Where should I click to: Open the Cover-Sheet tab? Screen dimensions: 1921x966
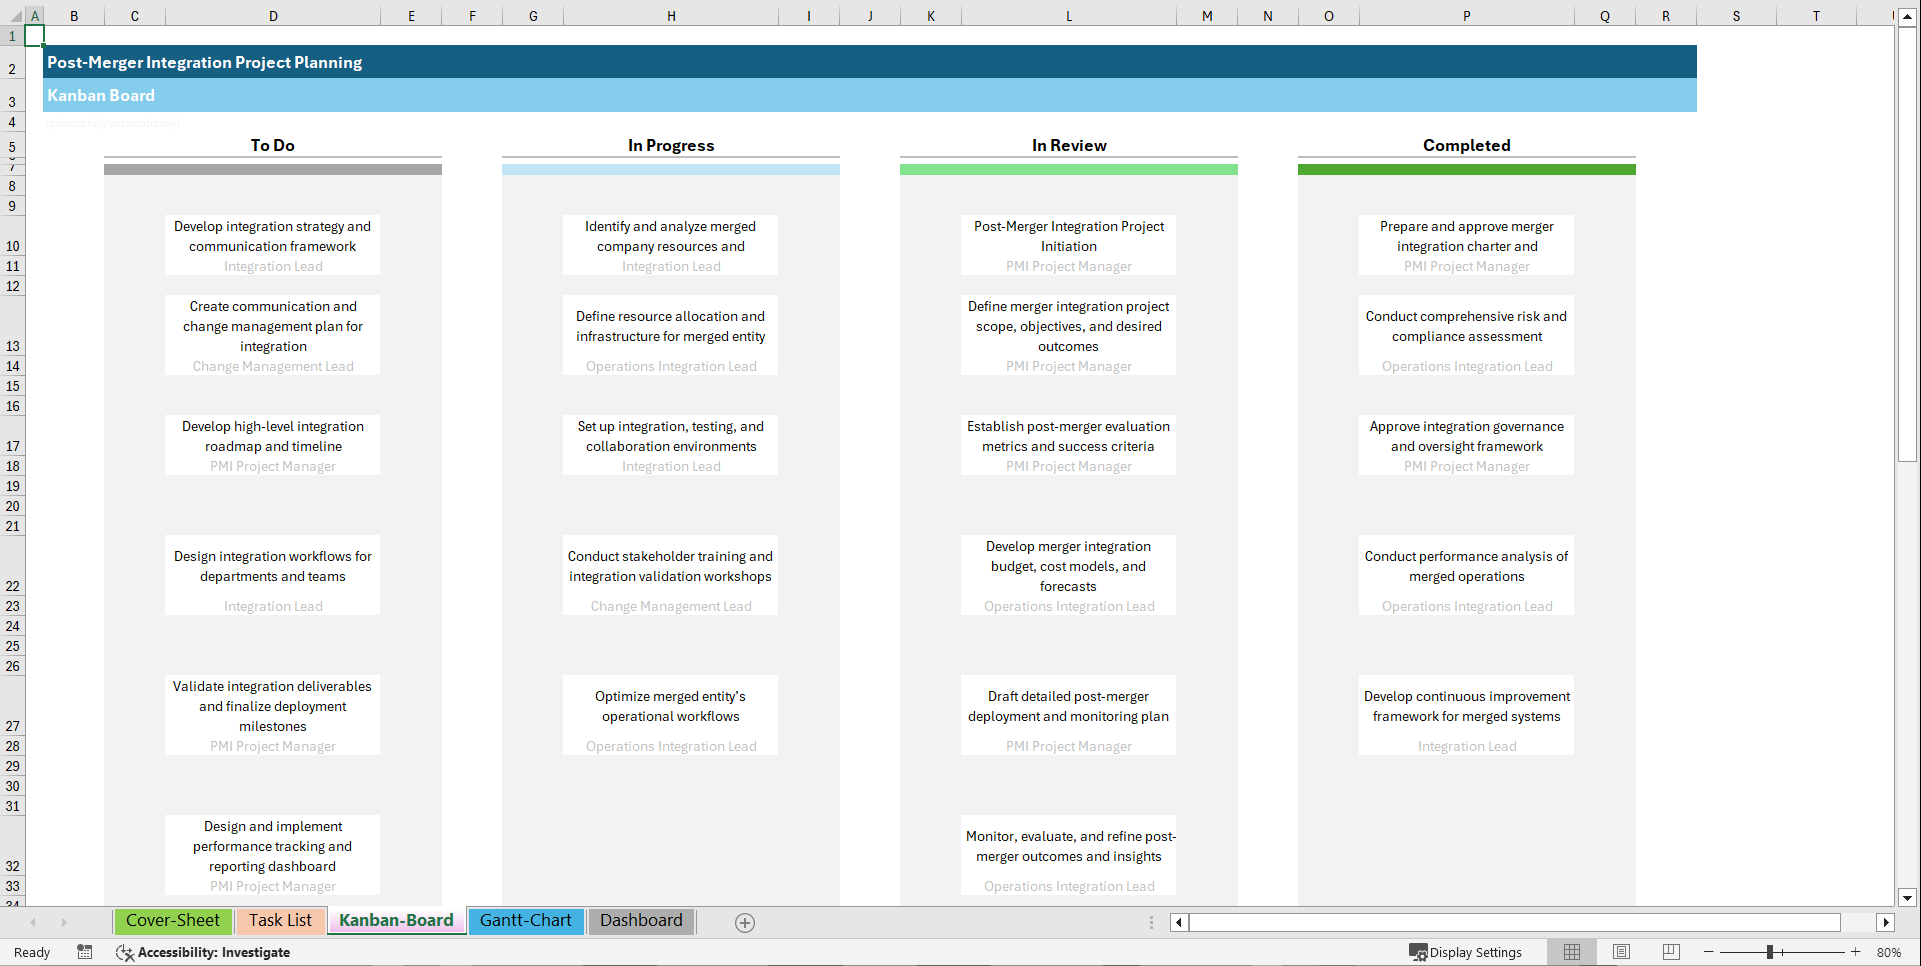pos(172,921)
